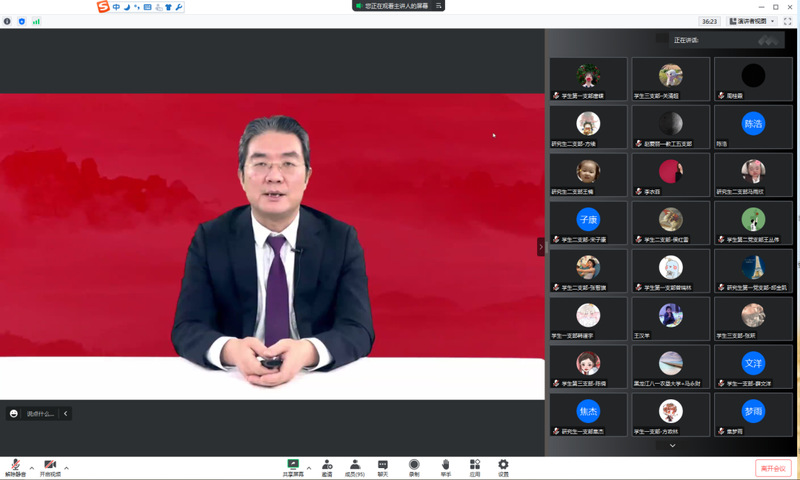Image resolution: width=800 pixels, height=480 pixels.
Task: Enter full screen mode icon
Action: pos(787,20)
